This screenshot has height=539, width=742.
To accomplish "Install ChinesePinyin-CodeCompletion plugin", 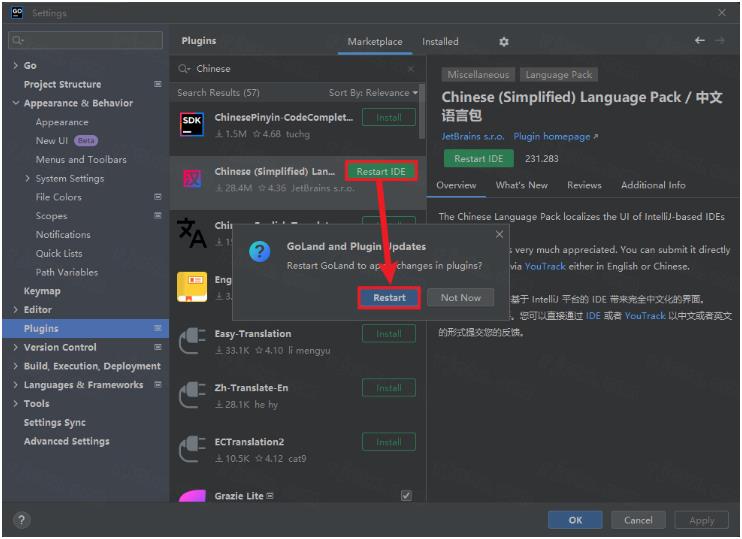I will tap(389, 117).
